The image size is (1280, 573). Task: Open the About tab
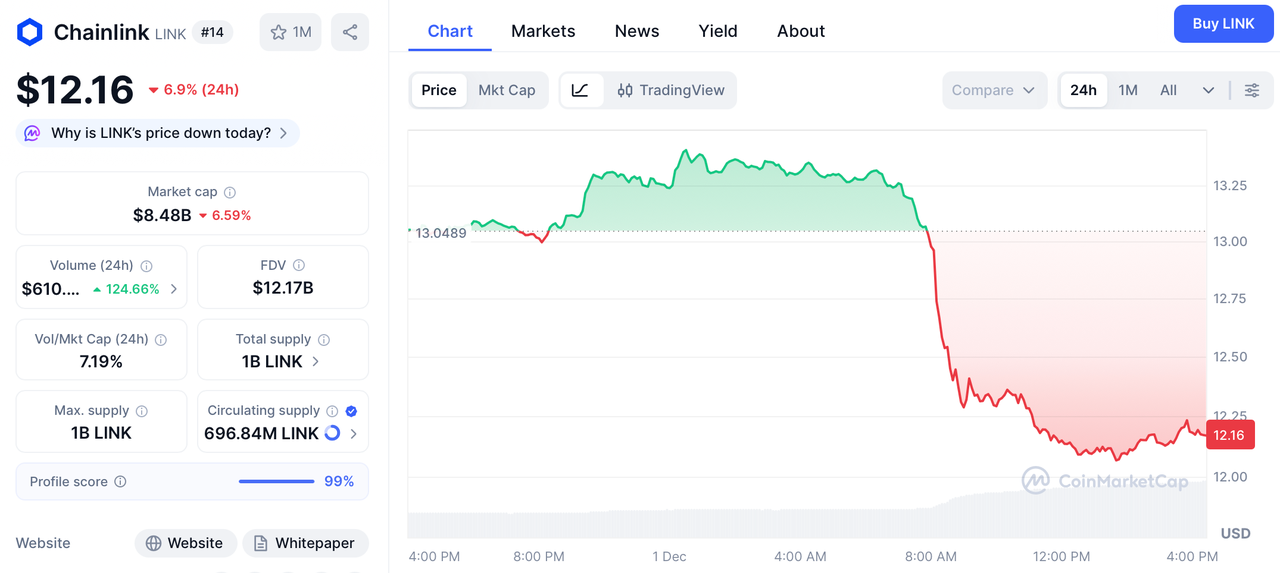801,31
